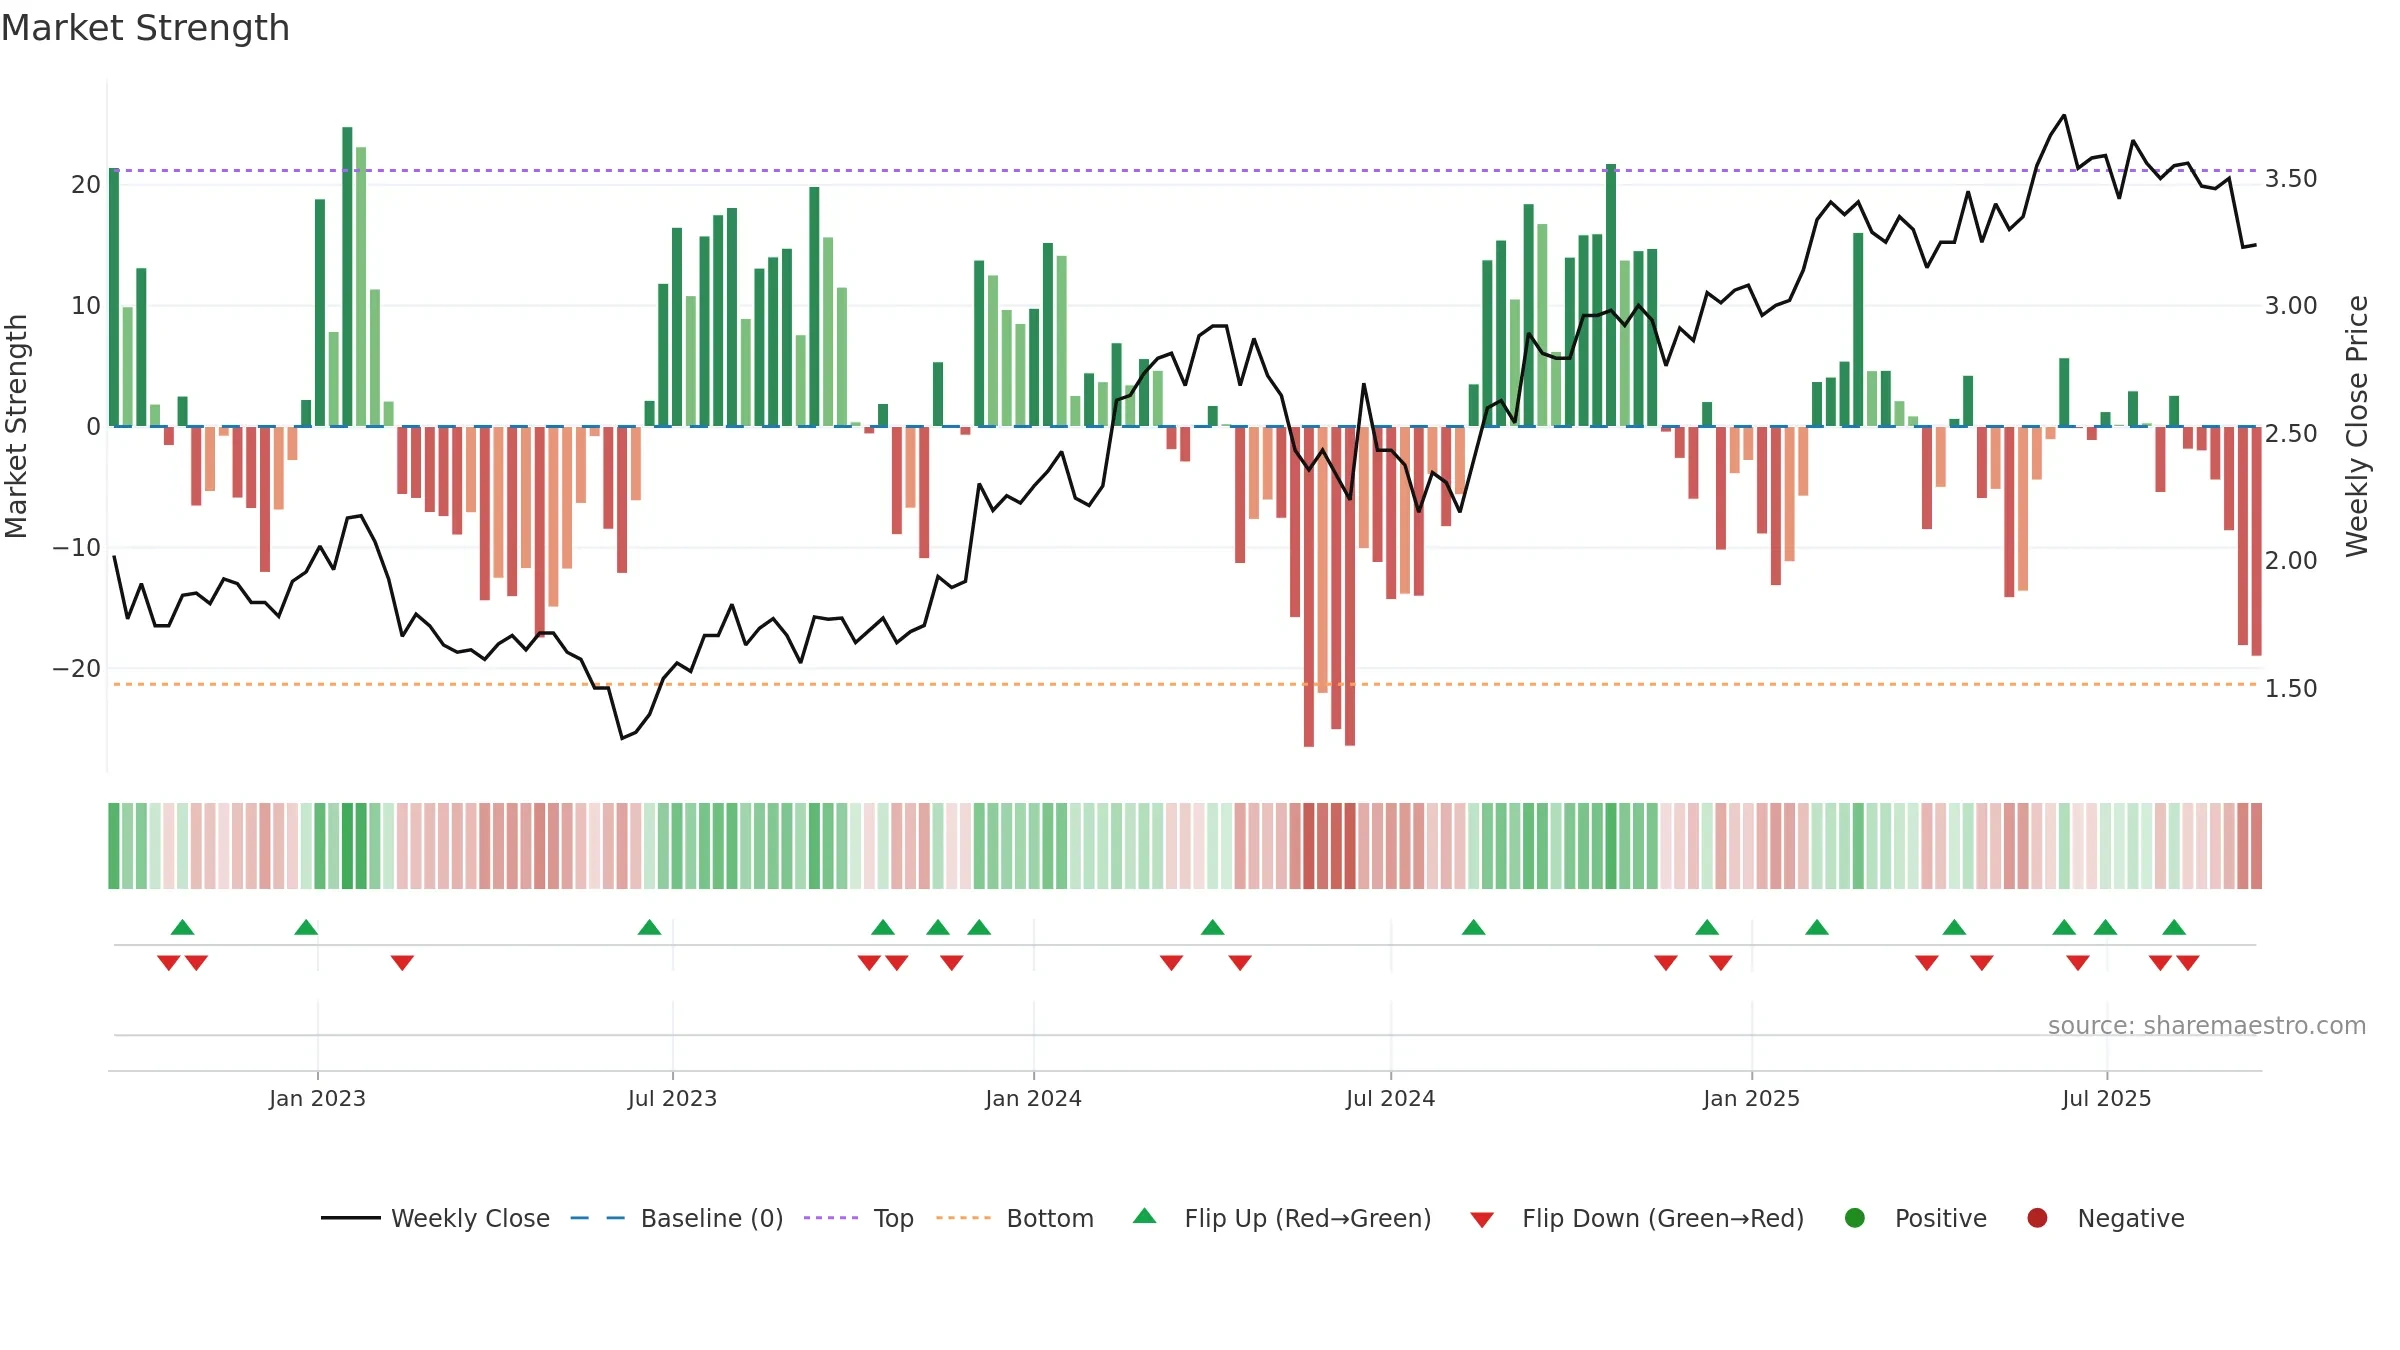
Task: Hide the Bottom dotted line via legend
Action: (1015, 1218)
